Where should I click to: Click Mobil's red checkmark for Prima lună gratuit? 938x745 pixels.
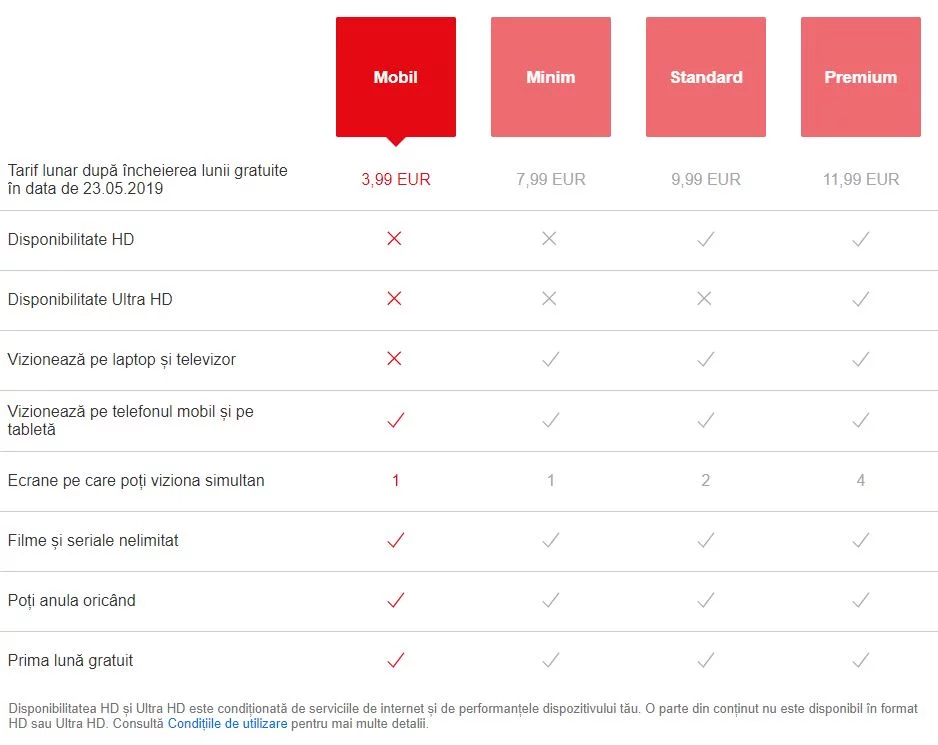[x=395, y=660]
